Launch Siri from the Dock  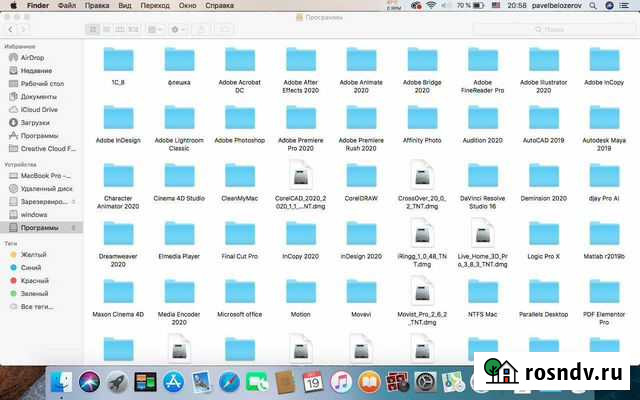click(89, 382)
